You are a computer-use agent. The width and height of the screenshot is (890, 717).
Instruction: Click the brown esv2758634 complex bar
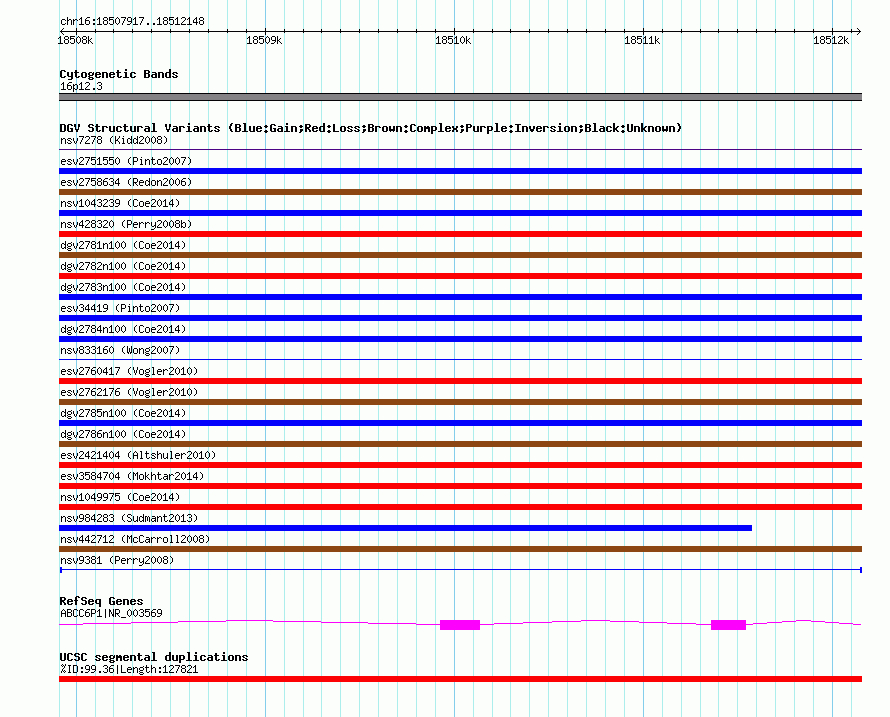[x=460, y=192]
